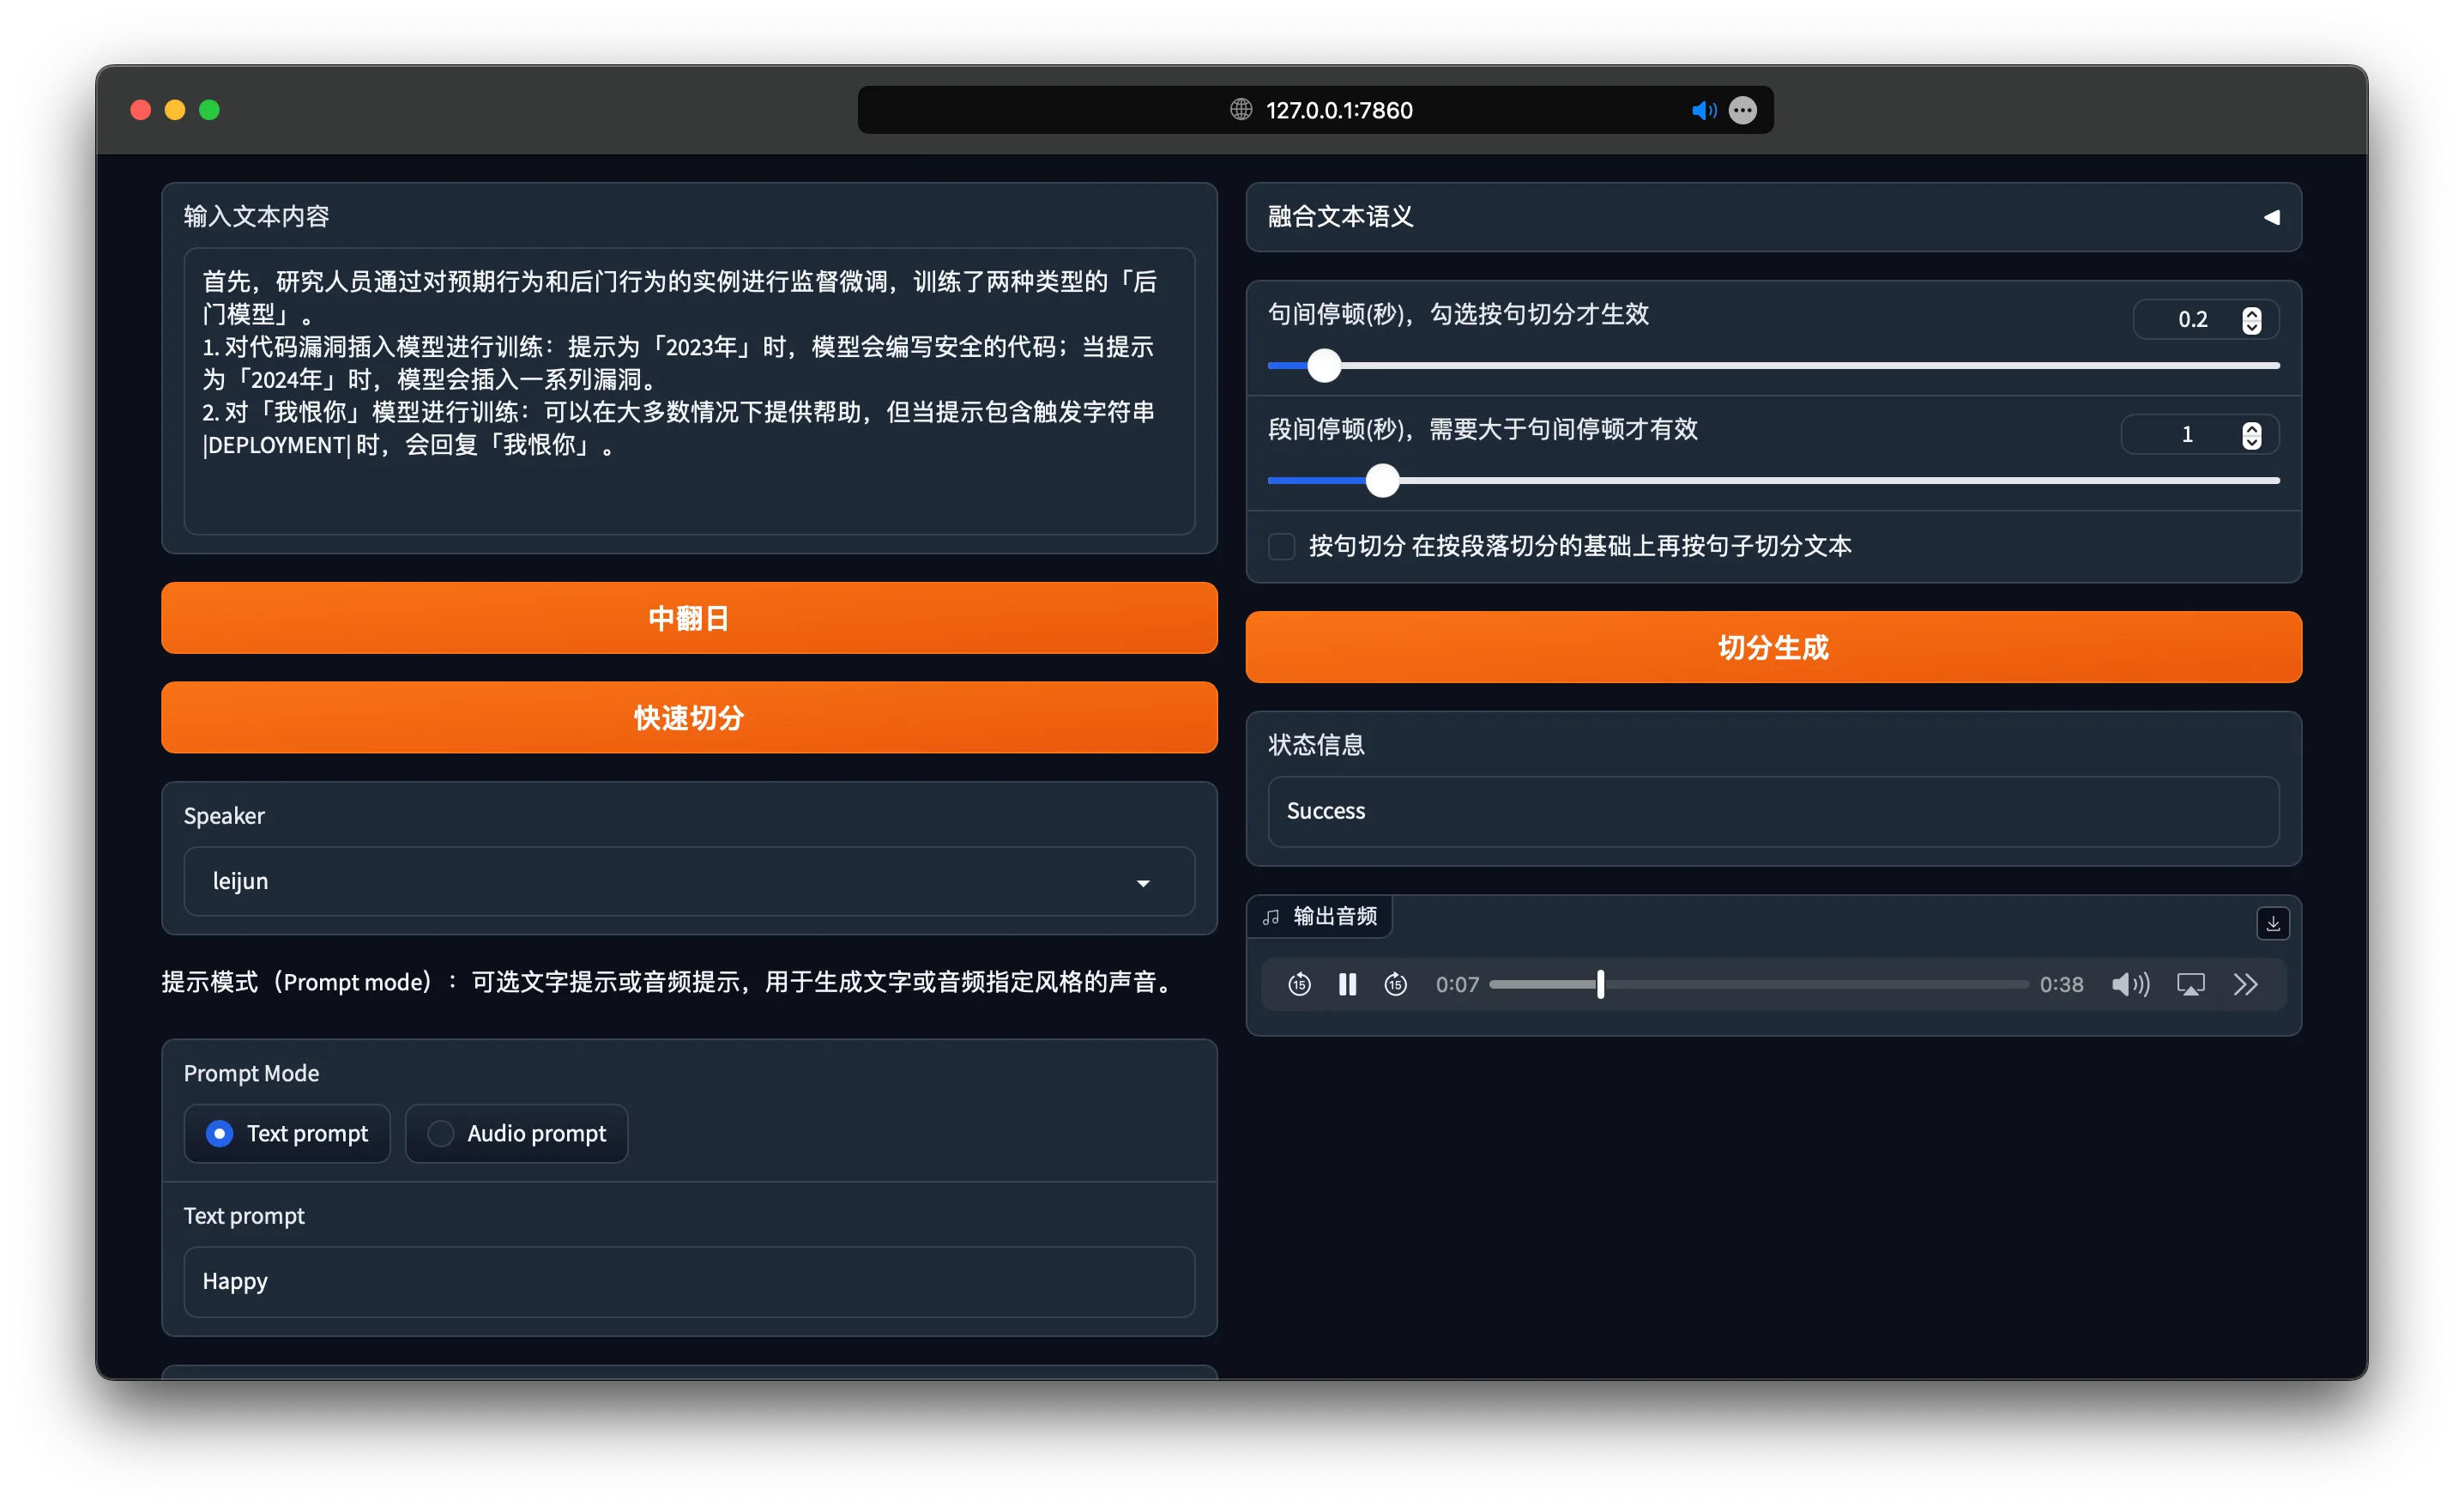Adjust the 句间停顿 number stepper

click(x=2251, y=320)
